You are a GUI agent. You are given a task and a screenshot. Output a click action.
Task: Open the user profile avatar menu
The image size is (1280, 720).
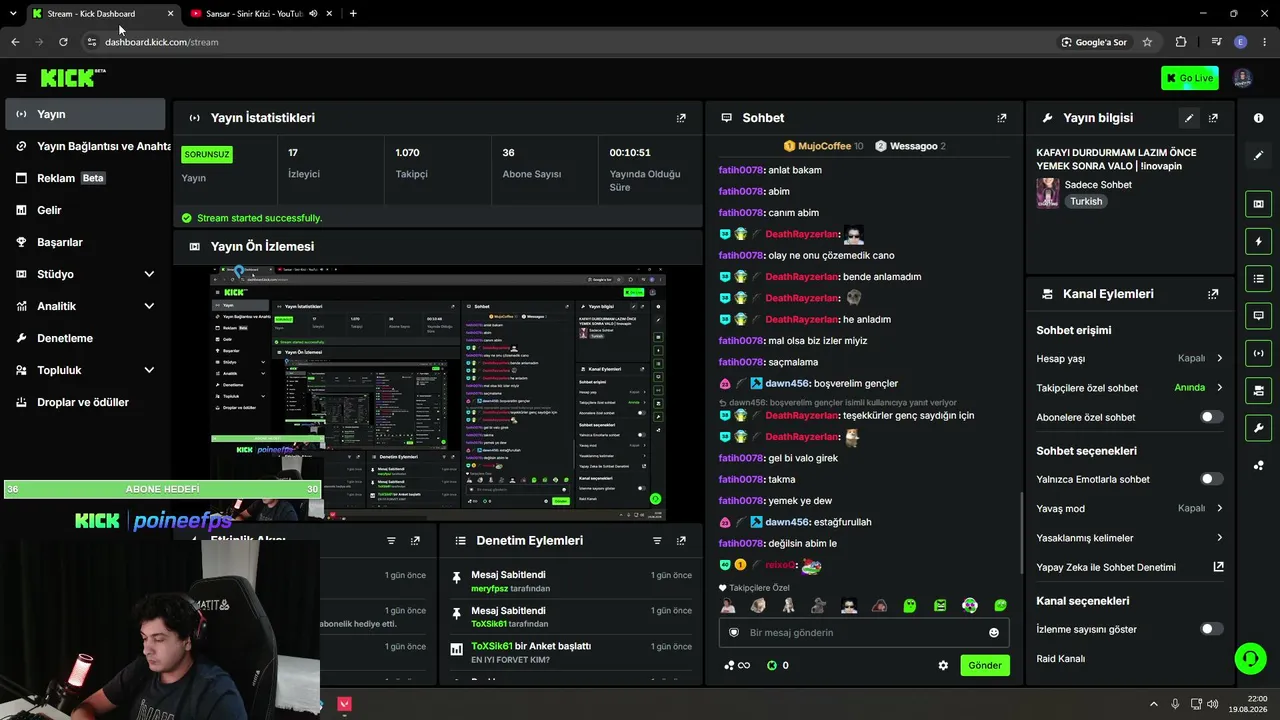(x=1242, y=78)
